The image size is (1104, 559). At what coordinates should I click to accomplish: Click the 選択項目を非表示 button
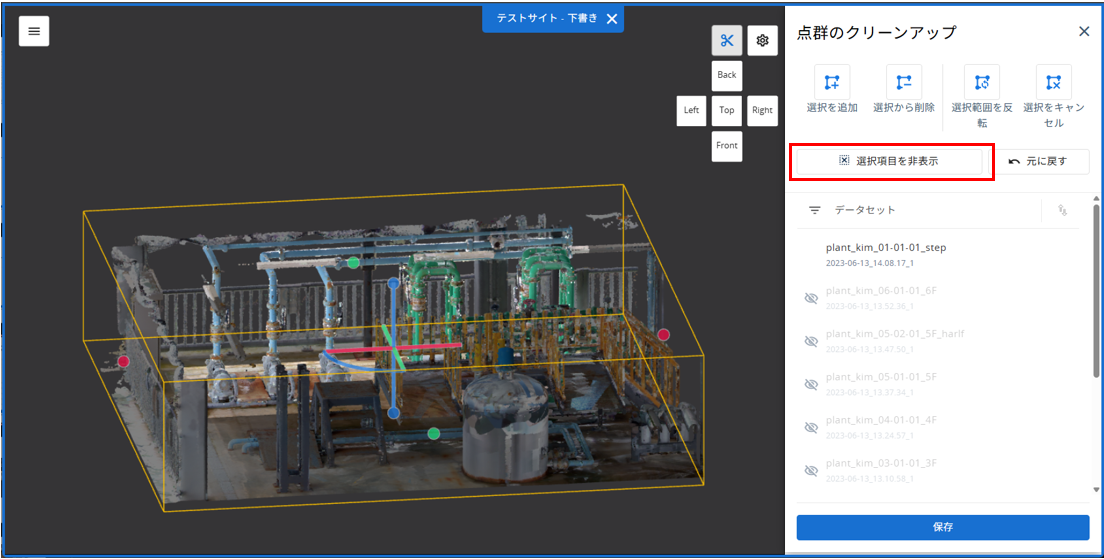click(889, 161)
